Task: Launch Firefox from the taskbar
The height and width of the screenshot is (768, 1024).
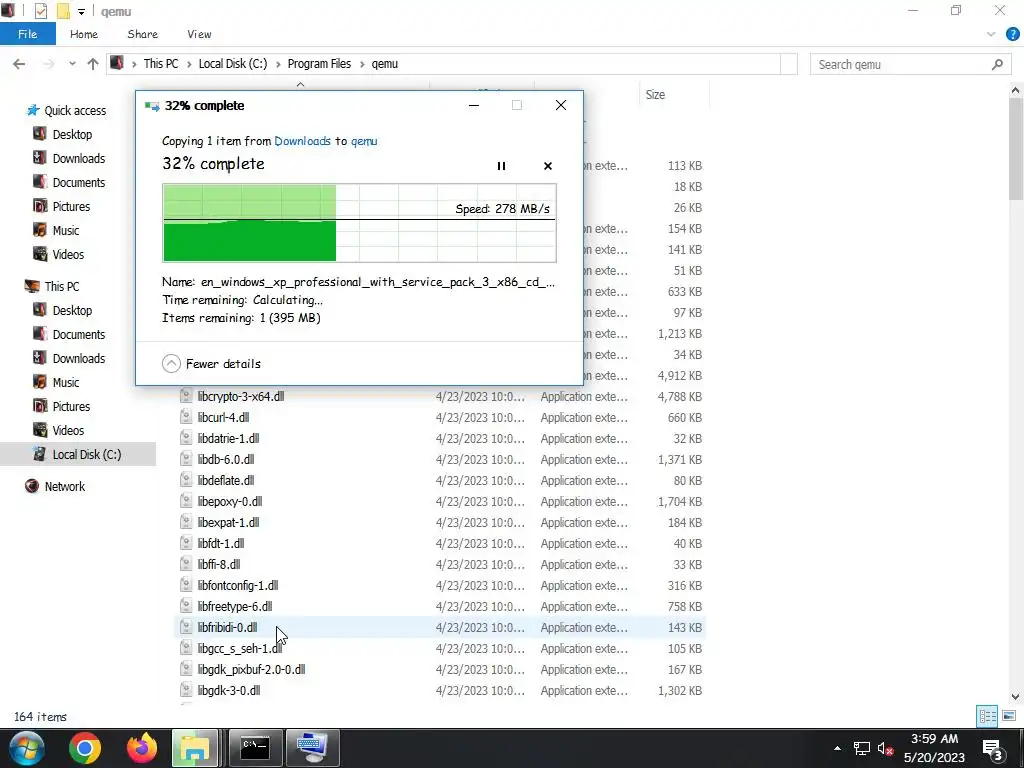Action: pyautogui.click(x=142, y=748)
